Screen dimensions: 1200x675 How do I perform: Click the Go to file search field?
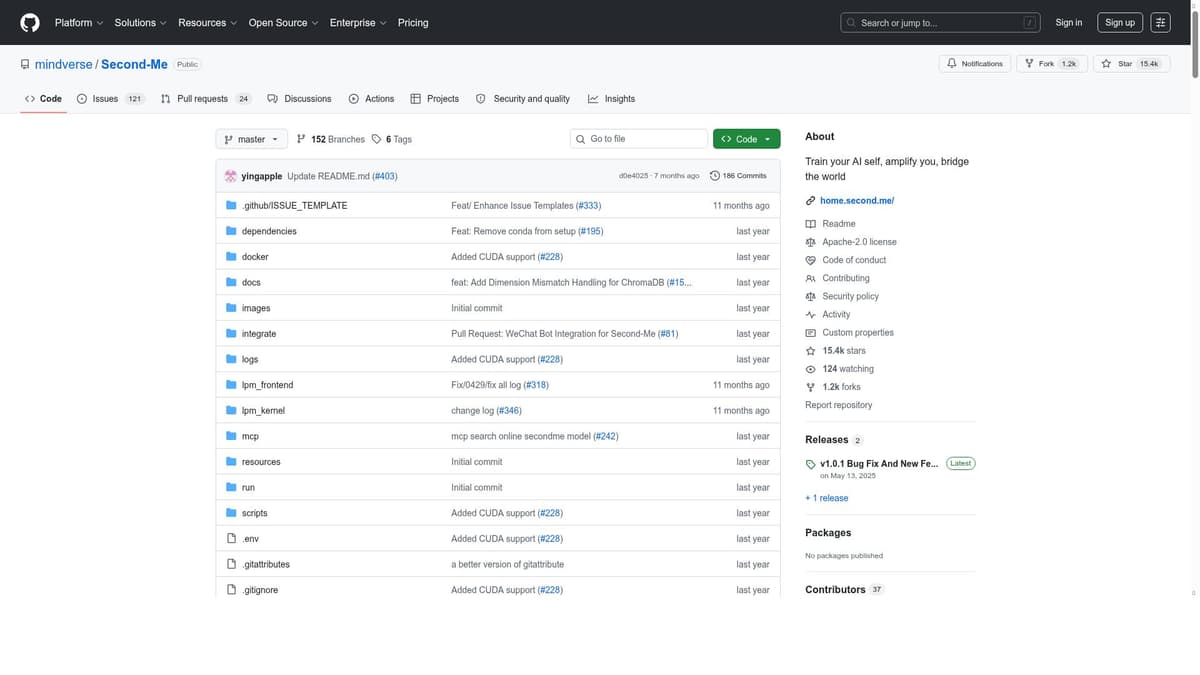640,139
